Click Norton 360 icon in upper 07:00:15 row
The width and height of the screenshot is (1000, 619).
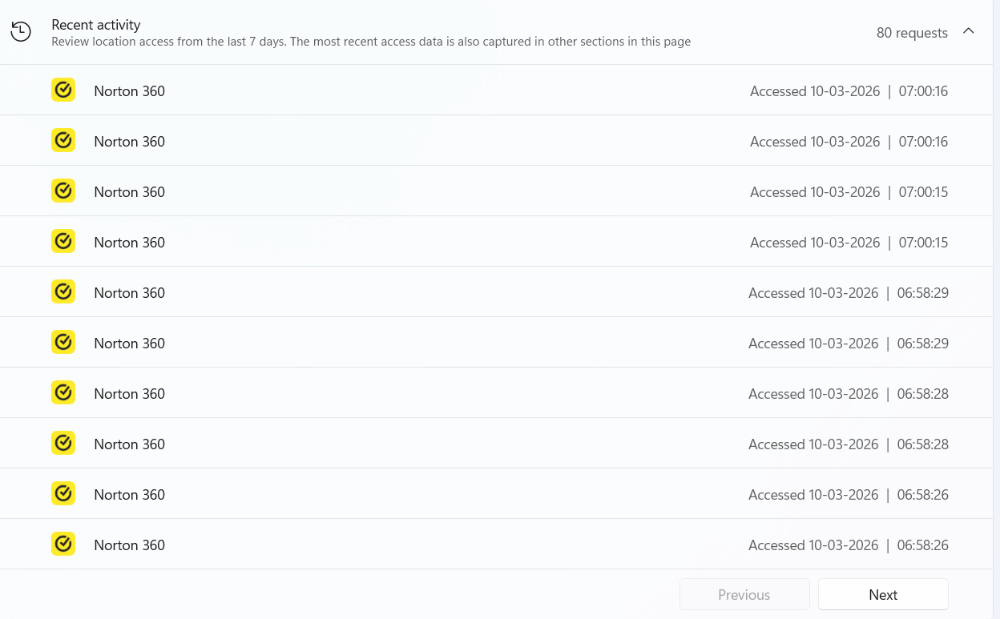tap(63, 191)
